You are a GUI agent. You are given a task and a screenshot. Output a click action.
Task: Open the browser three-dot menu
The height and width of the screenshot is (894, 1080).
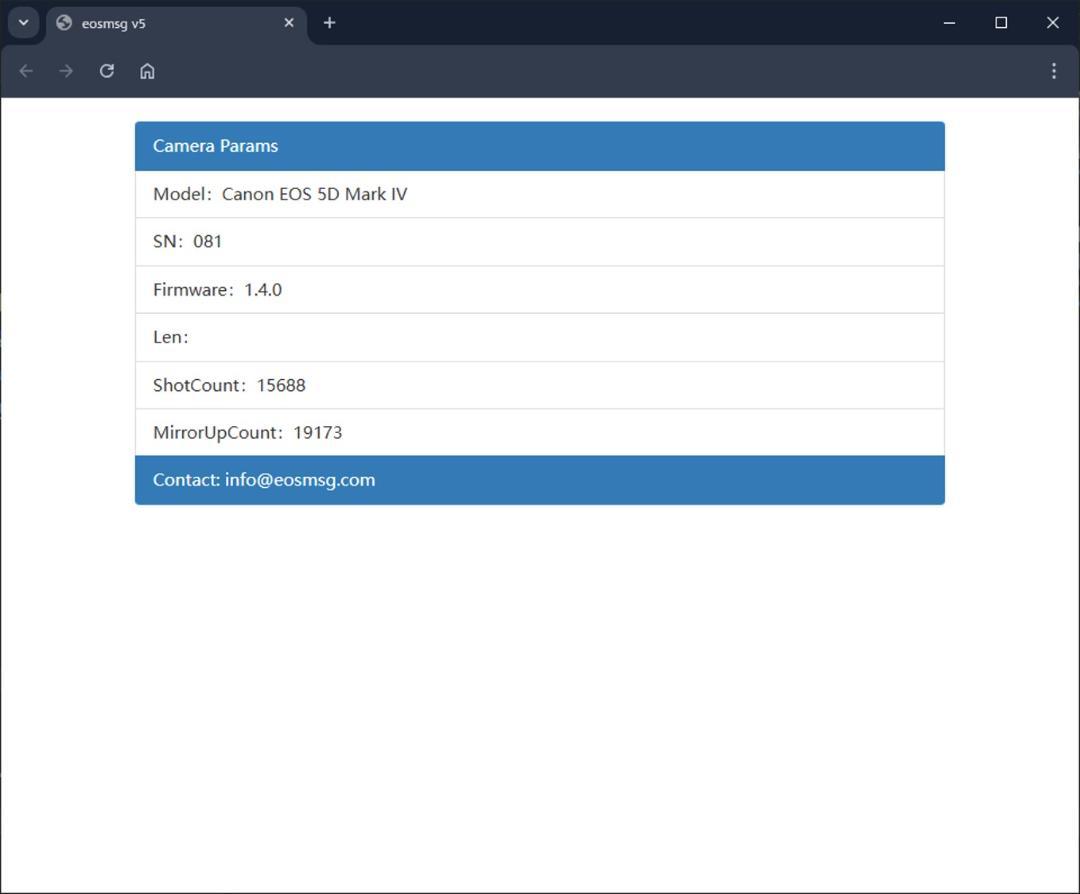click(x=1054, y=71)
